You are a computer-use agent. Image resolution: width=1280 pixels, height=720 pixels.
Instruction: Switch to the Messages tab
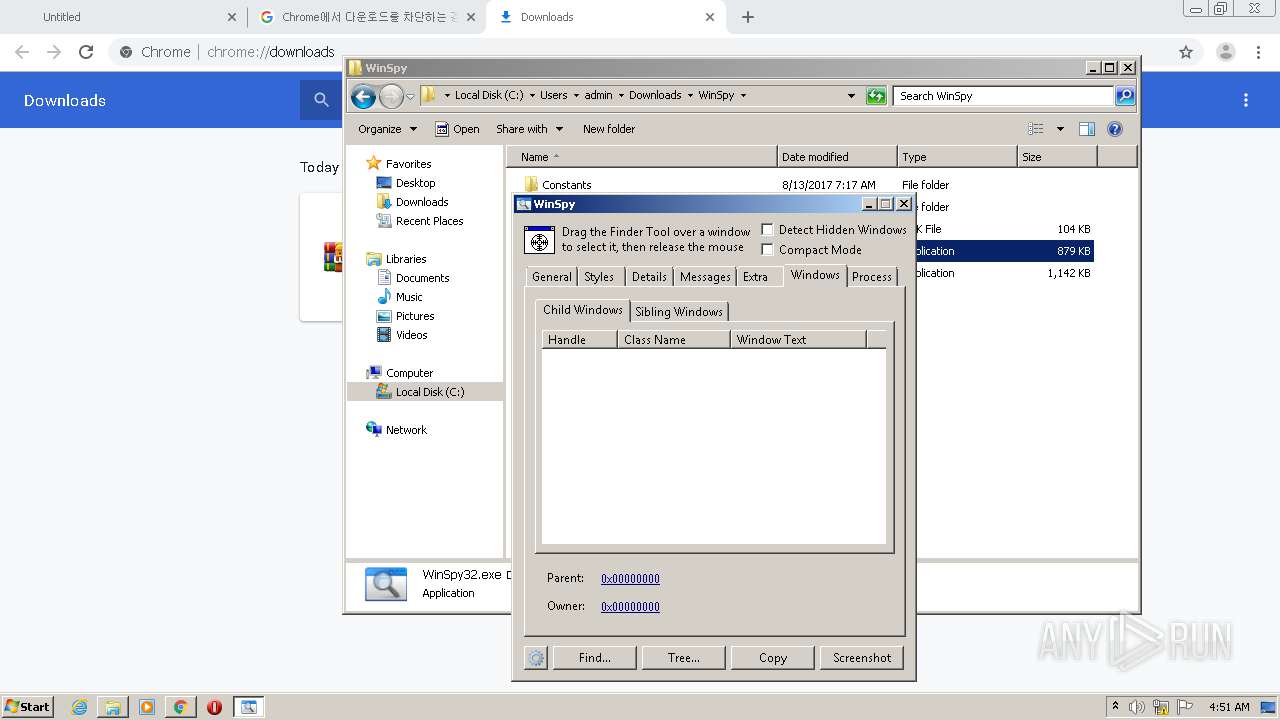click(705, 277)
